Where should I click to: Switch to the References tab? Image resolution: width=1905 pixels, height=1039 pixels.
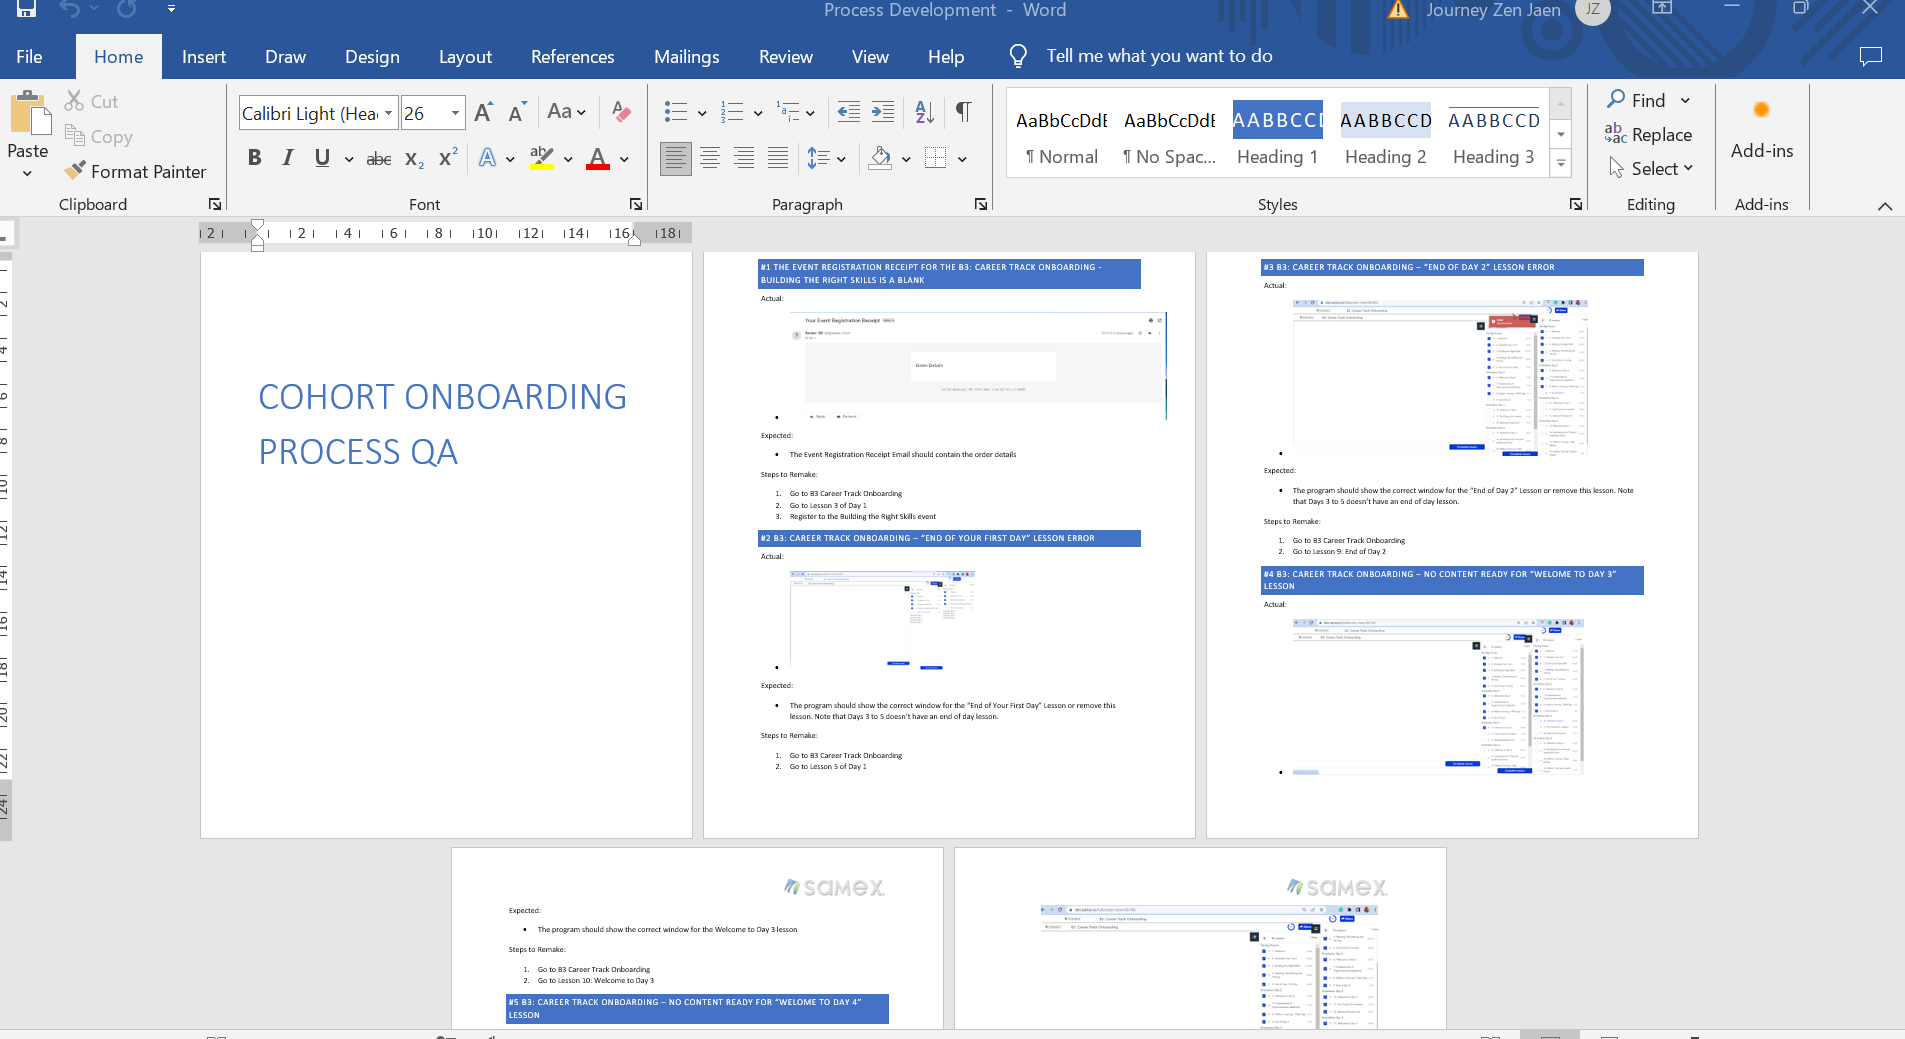[x=572, y=57]
